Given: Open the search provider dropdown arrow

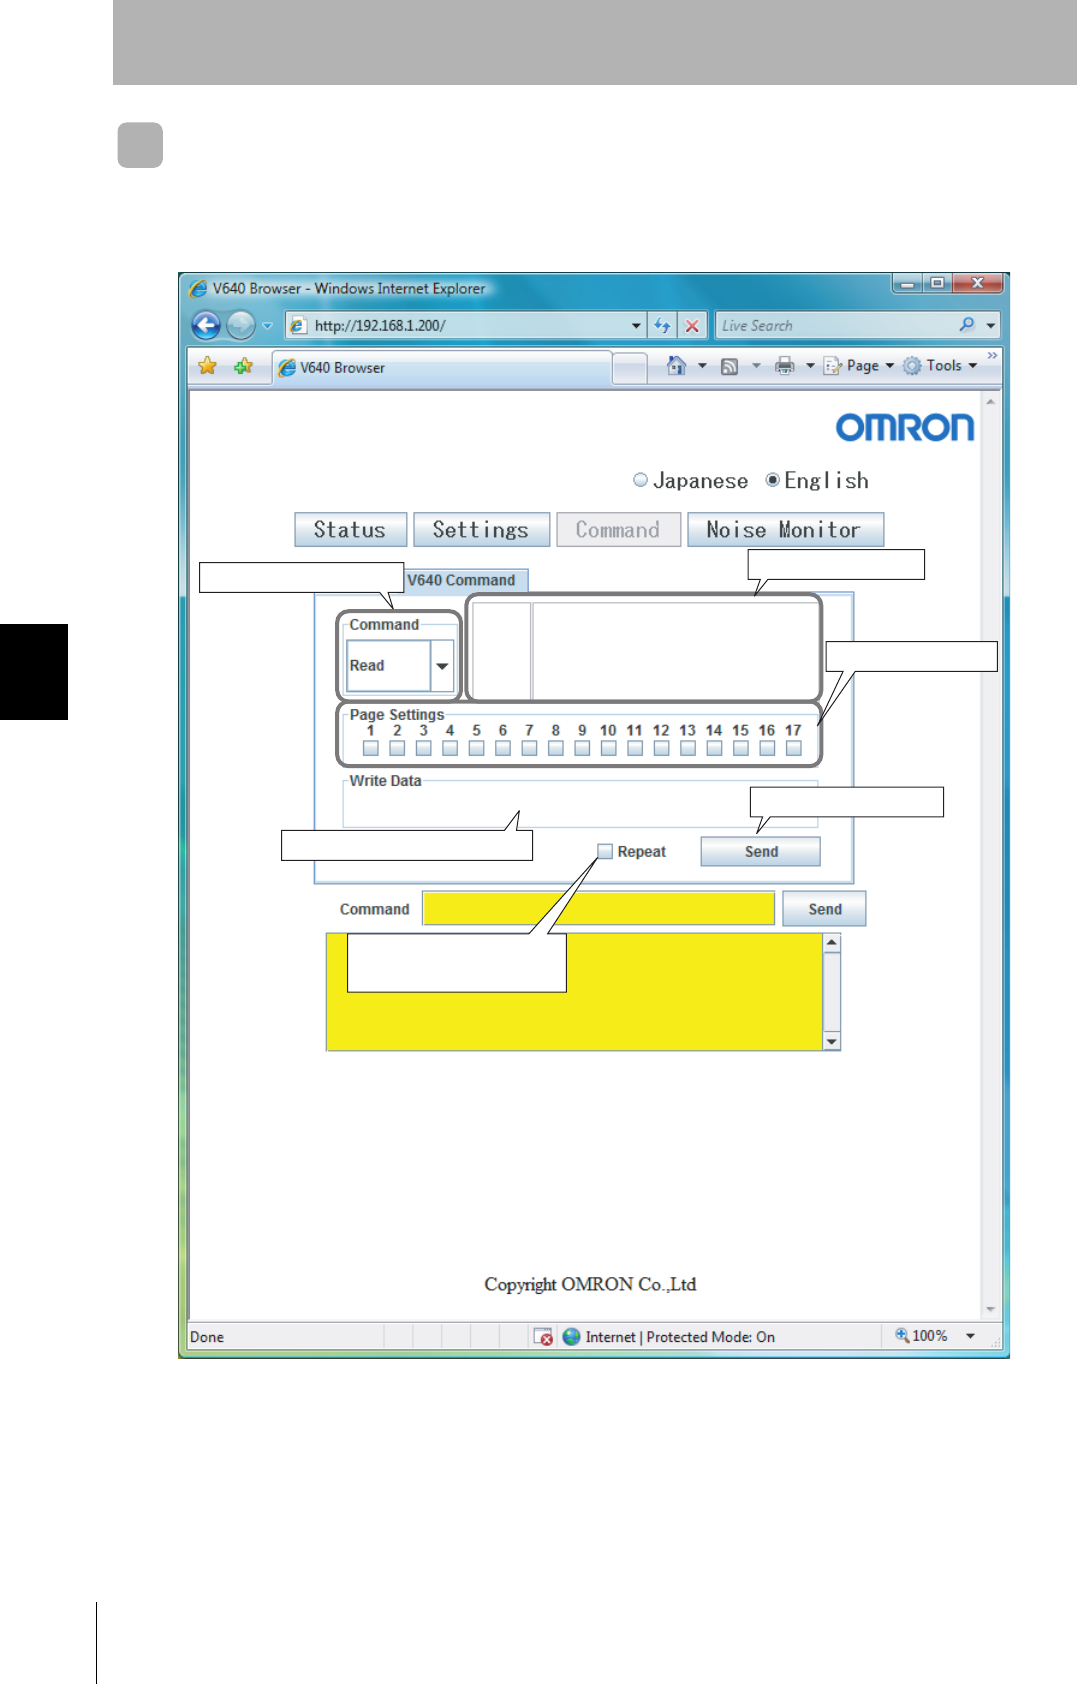Looking at the screenshot, I should coord(990,326).
